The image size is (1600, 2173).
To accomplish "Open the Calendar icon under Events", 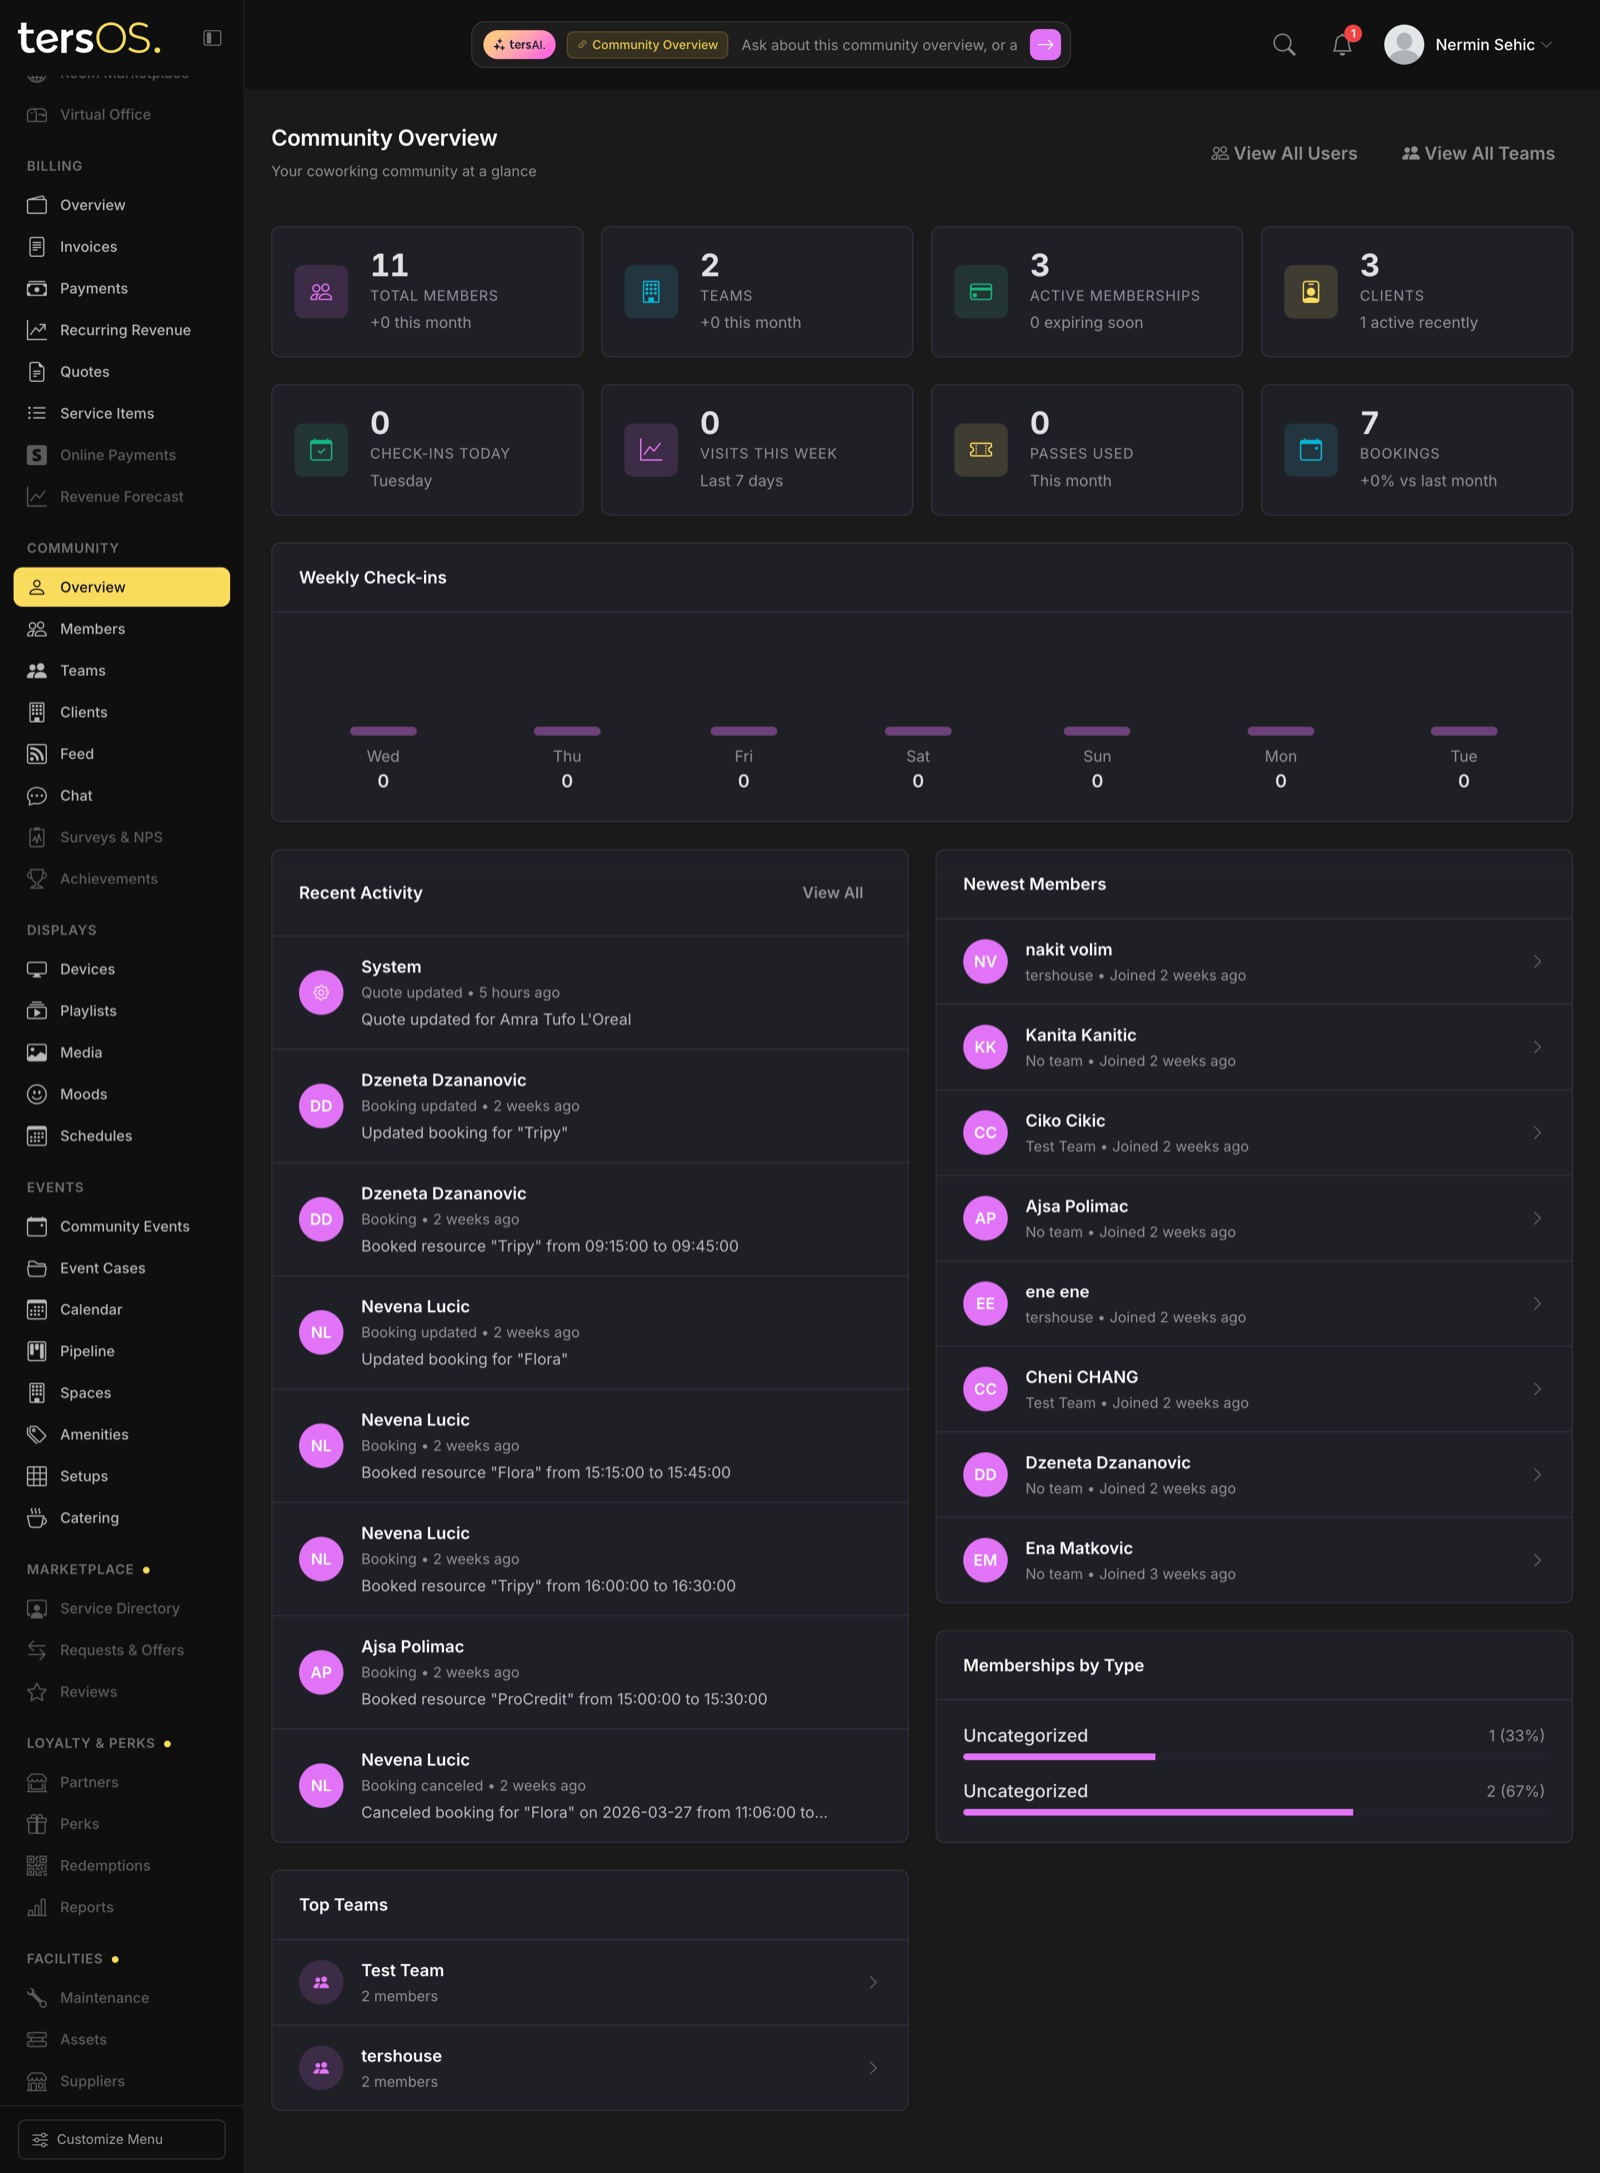I will coord(37,1309).
